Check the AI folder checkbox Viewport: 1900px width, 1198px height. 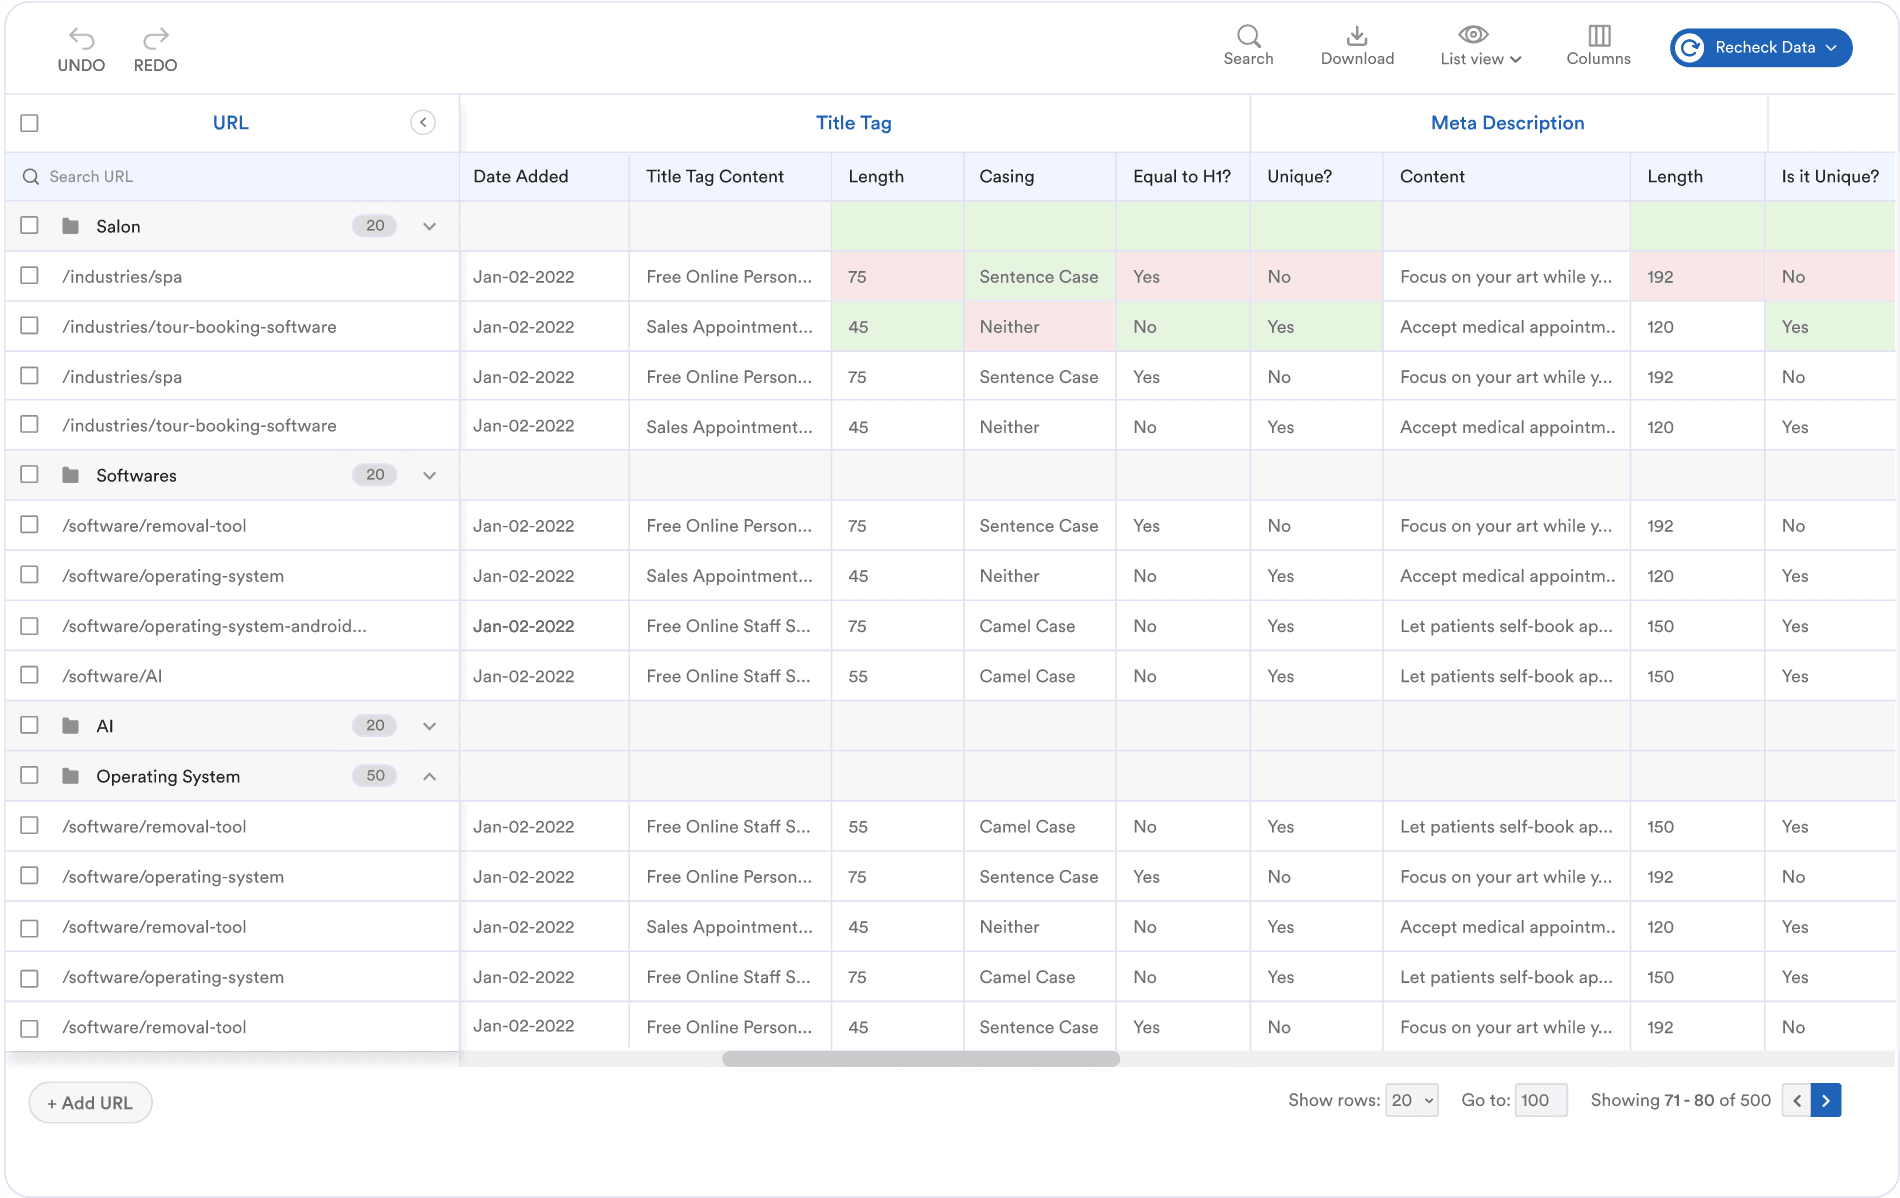(x=30, y=725)
